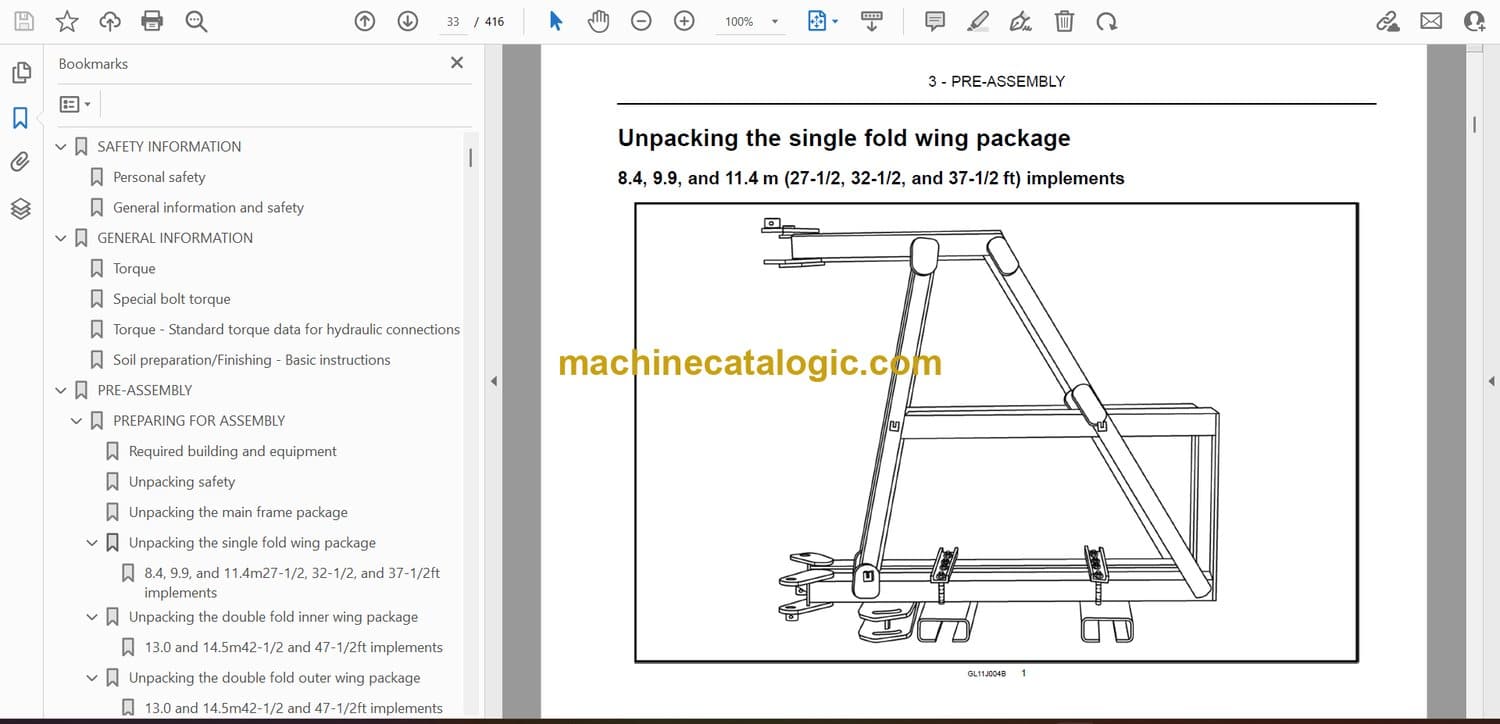Choose the selection arrow tool
The height and width of the screenshot is (724, 1500).
point(556,21)
